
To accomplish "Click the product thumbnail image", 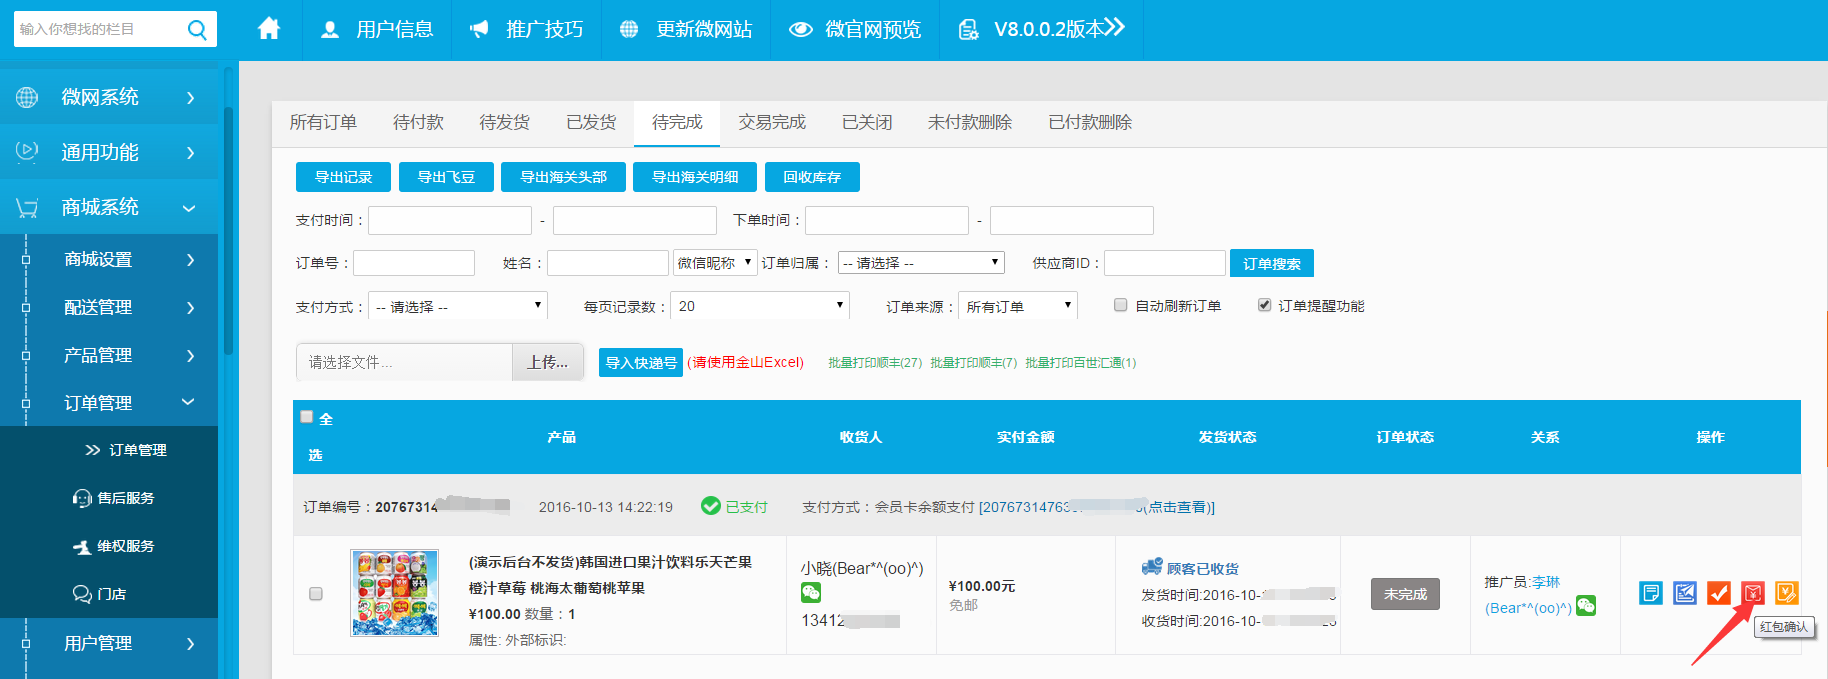I will (394, 593).
